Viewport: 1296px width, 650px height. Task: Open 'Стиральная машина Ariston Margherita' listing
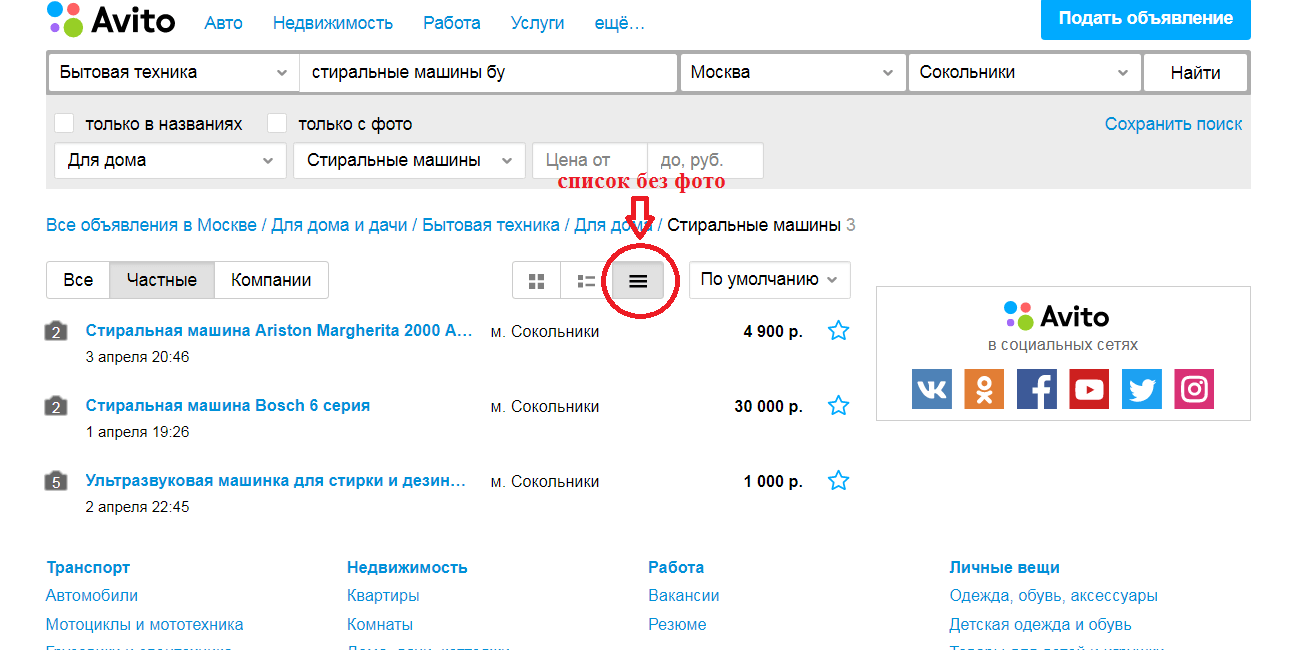[x=279, y=331]
